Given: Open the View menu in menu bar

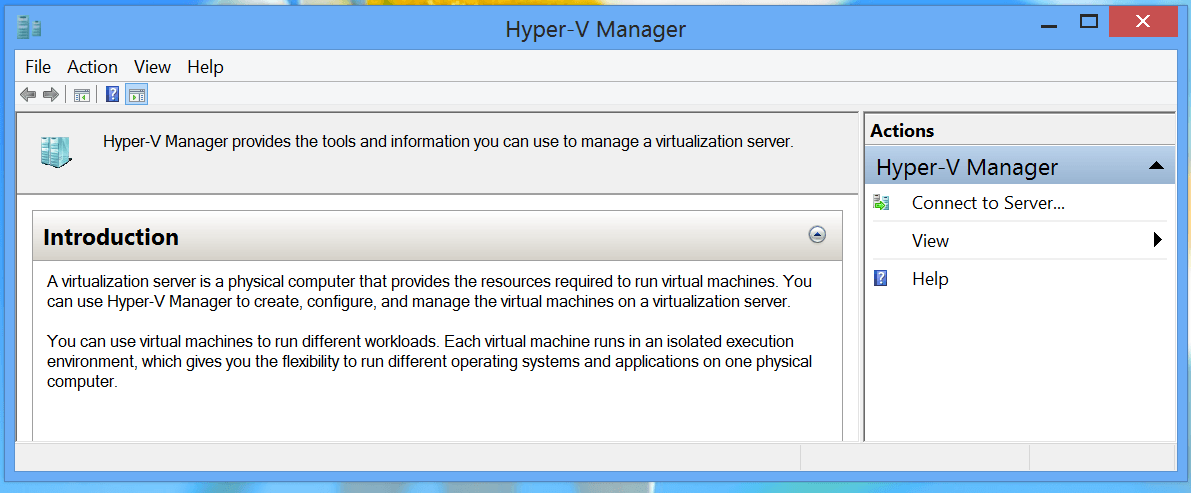Looking at the screenshot, I should (153, 67).
